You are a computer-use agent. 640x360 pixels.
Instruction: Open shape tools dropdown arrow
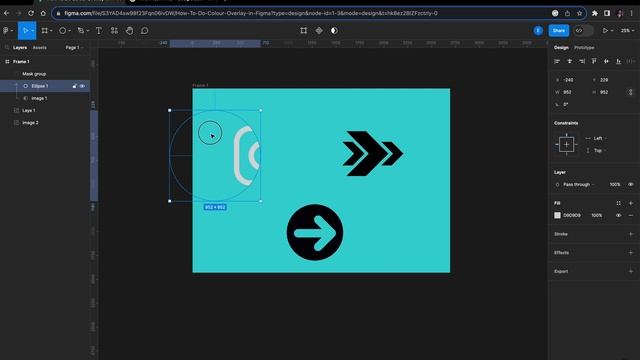(69, 31)
